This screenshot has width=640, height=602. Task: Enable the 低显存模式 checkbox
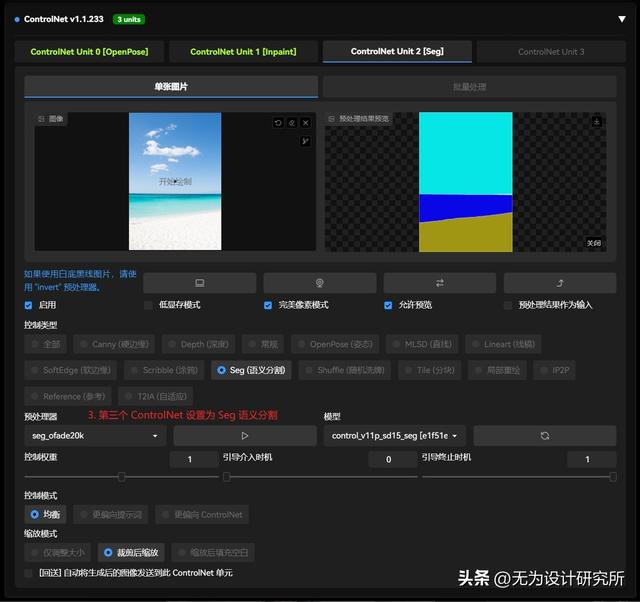[149, 305]
